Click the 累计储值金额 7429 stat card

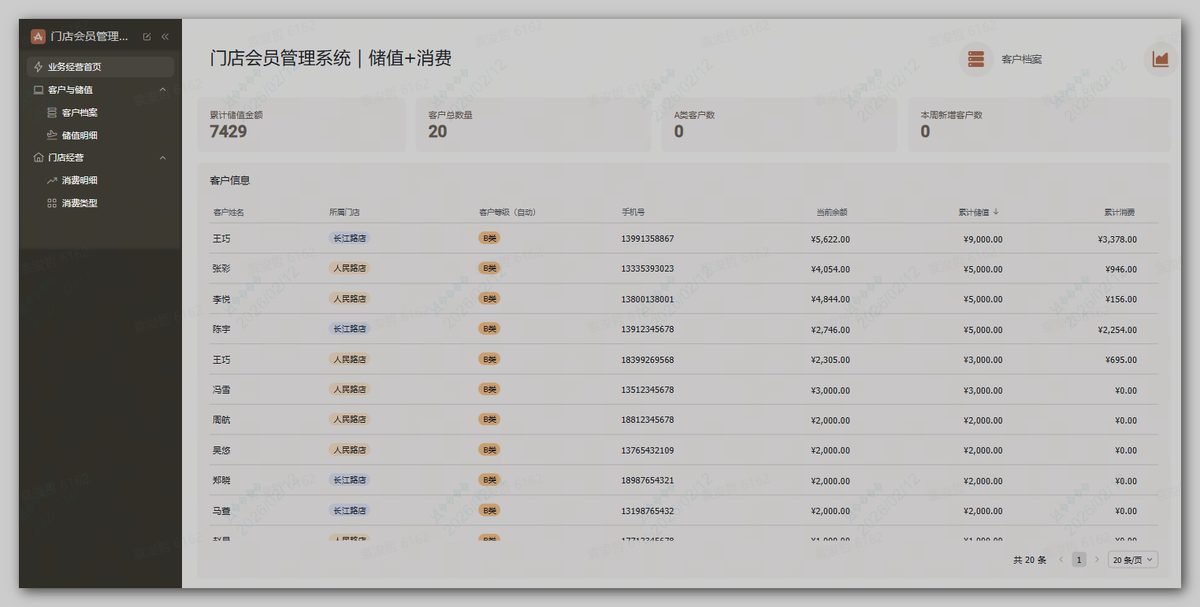tap(302, 124)
